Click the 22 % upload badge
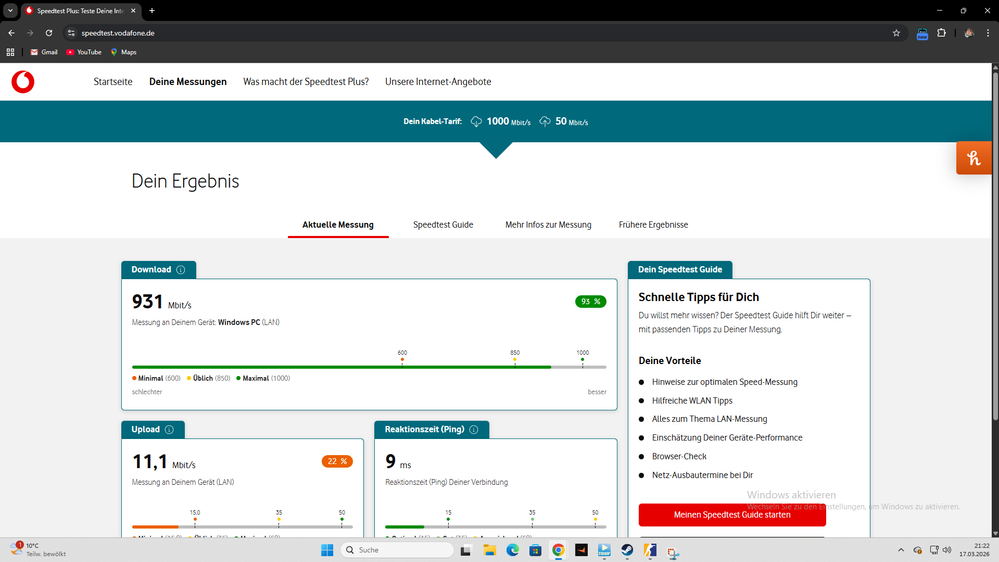 337,461
